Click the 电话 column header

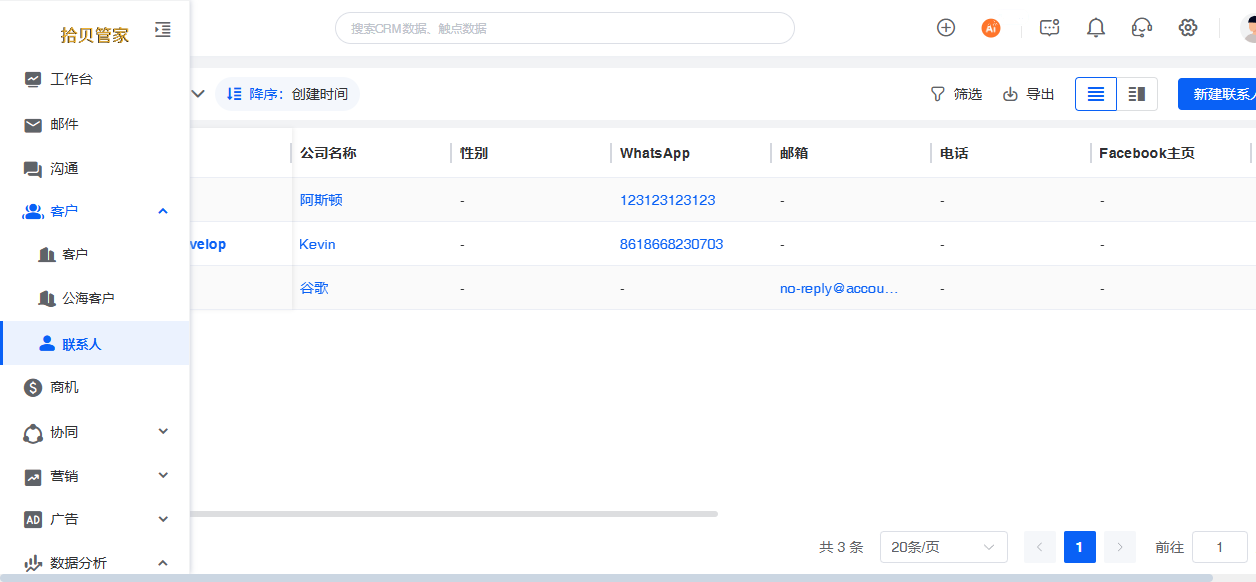point(954,153)
